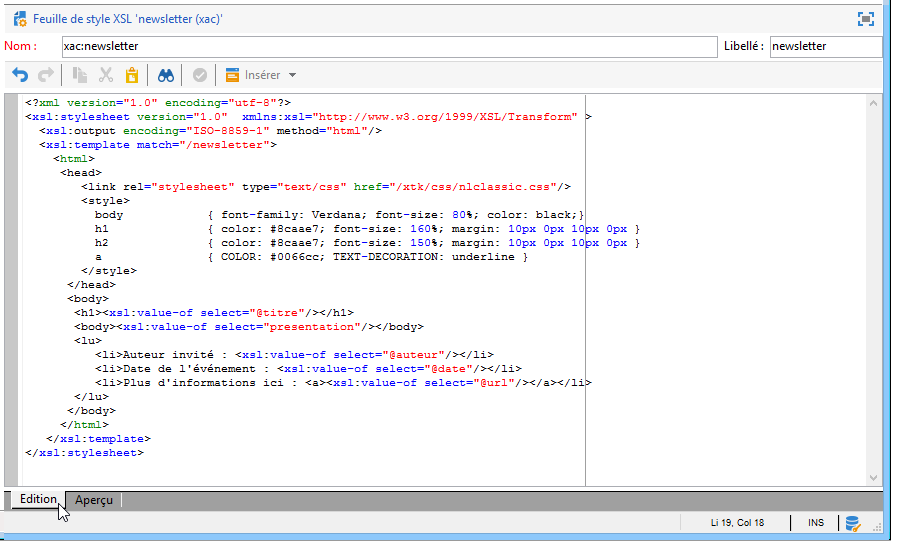Click the Nom label
Image resolution: width=907 pixels, height=556 pixels.
tap(20, 46)
